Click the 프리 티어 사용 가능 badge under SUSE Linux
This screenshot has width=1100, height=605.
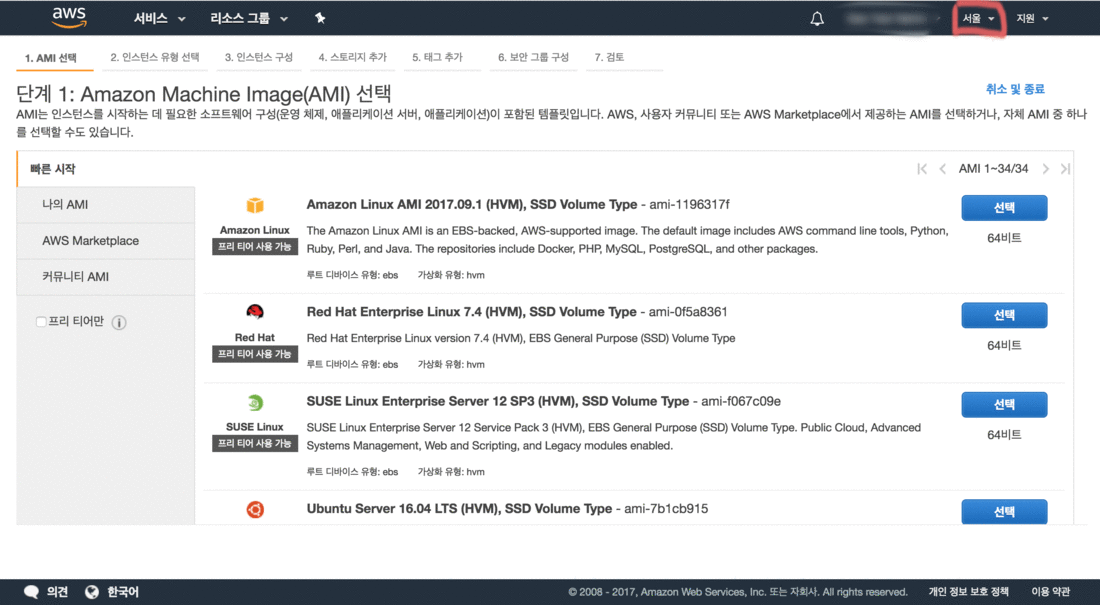click(x=255, y=443)
